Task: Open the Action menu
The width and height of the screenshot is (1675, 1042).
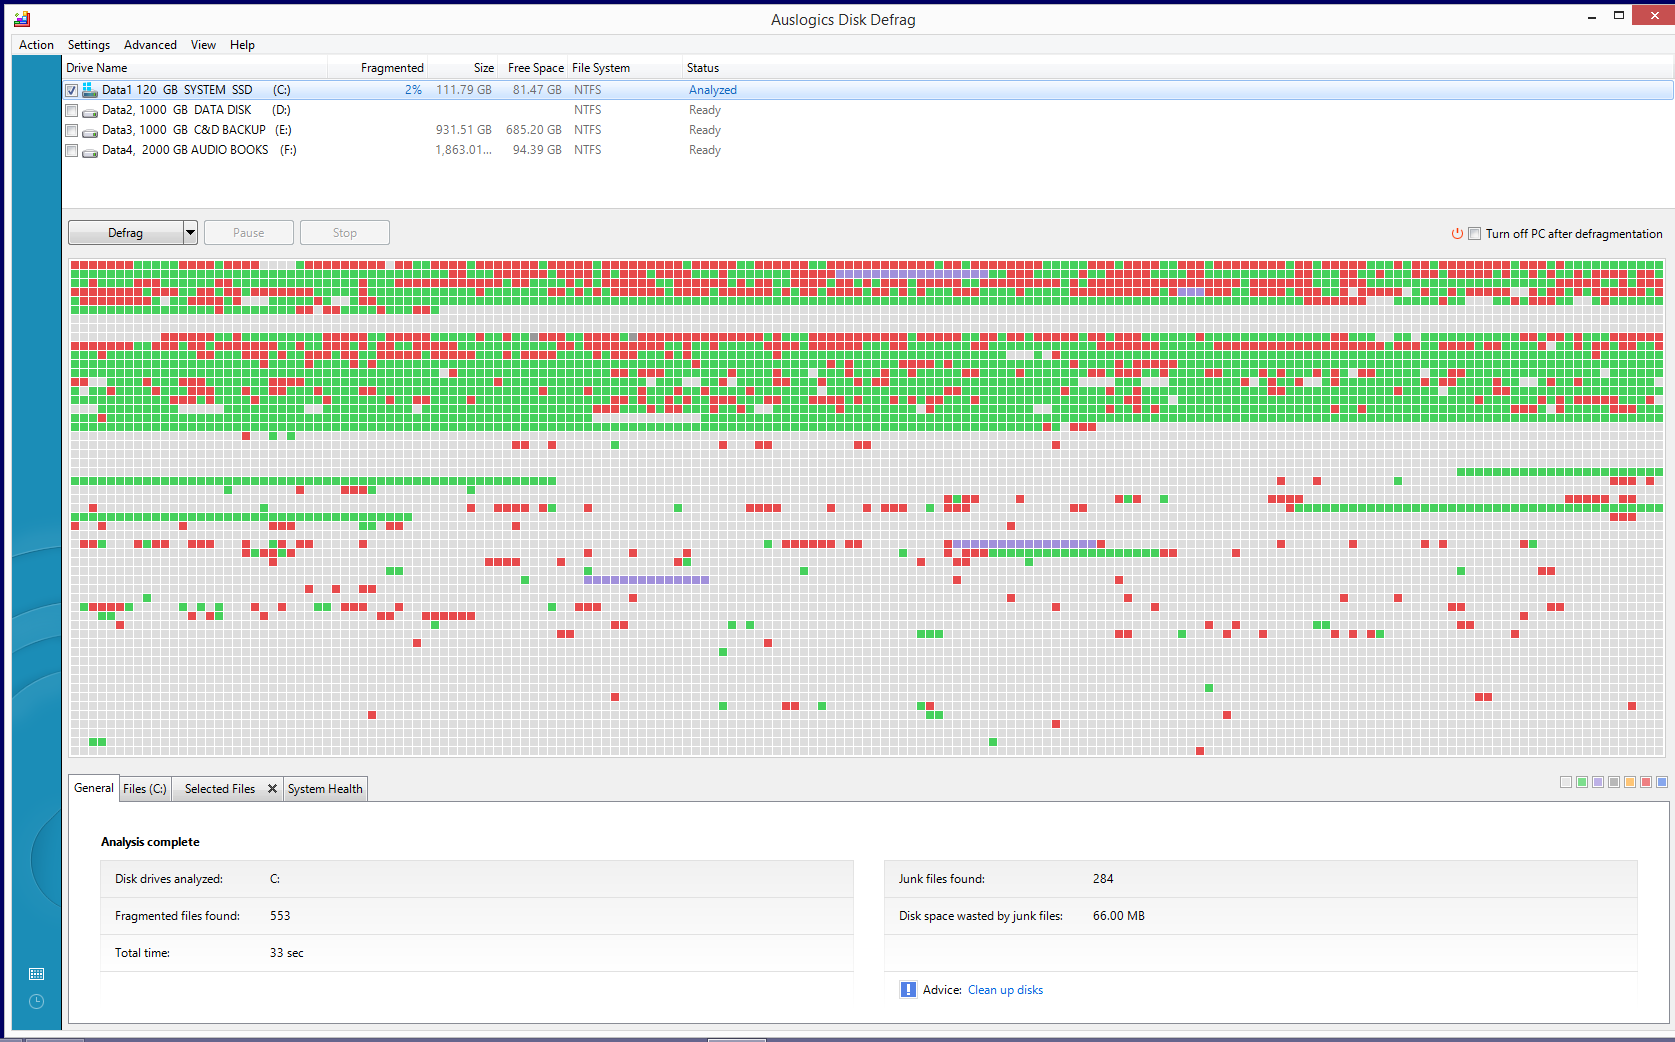Action: click(36, 45)
